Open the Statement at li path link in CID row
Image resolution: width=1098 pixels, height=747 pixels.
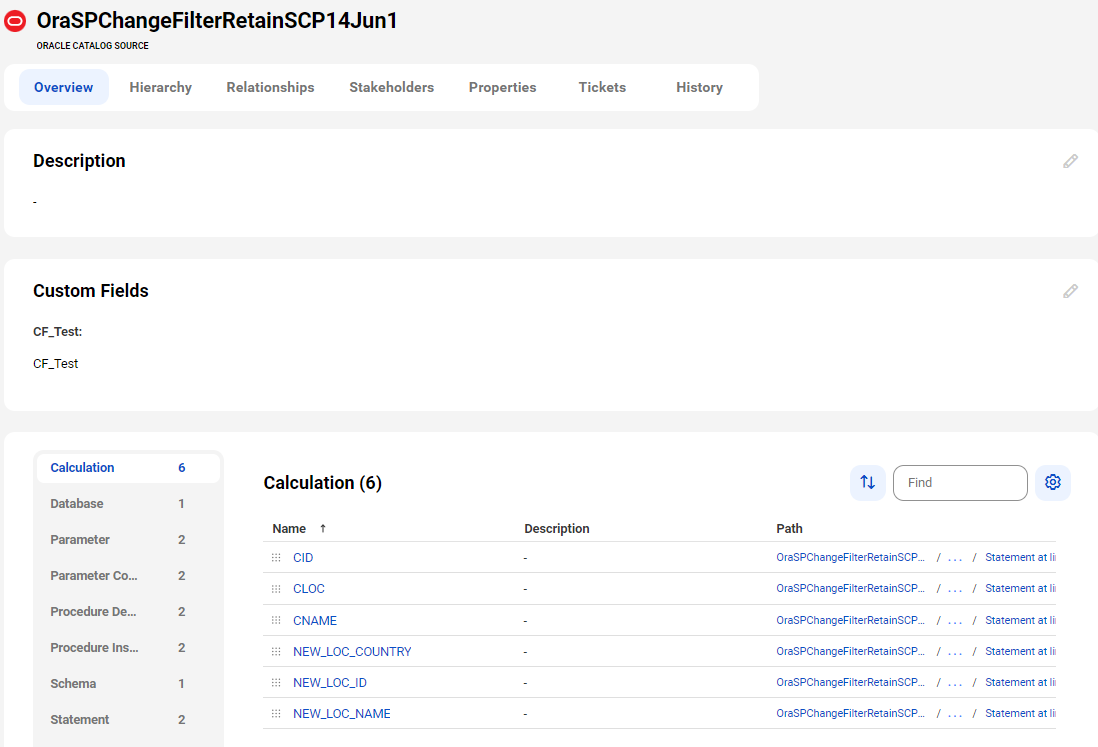coord(1020,558)
